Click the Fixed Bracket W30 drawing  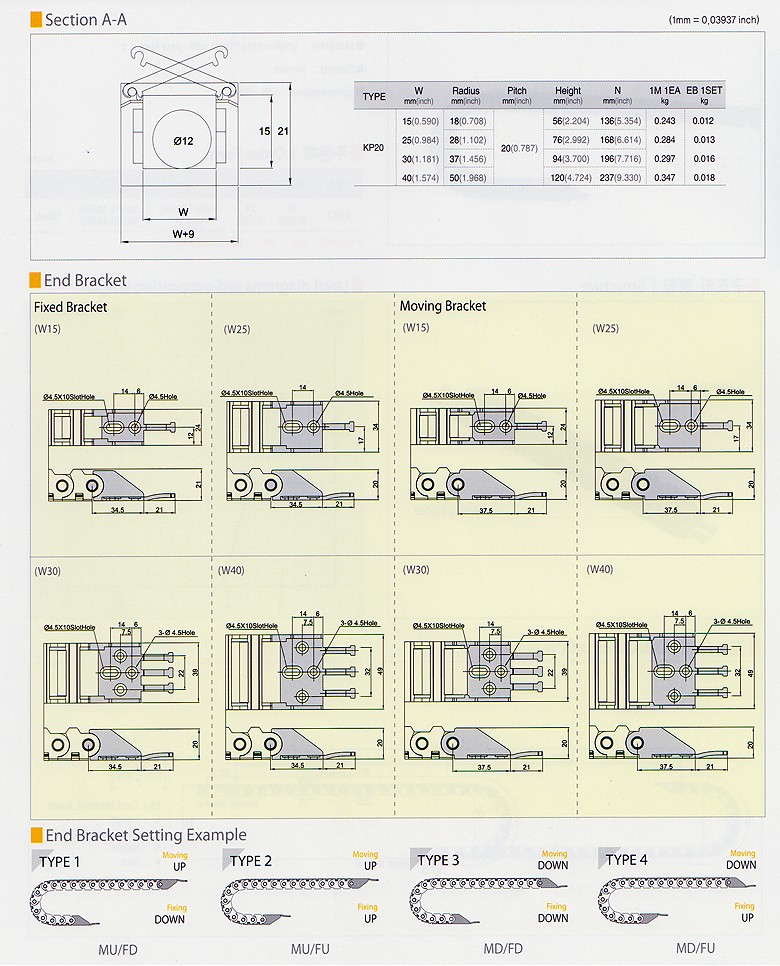point(115,690)
